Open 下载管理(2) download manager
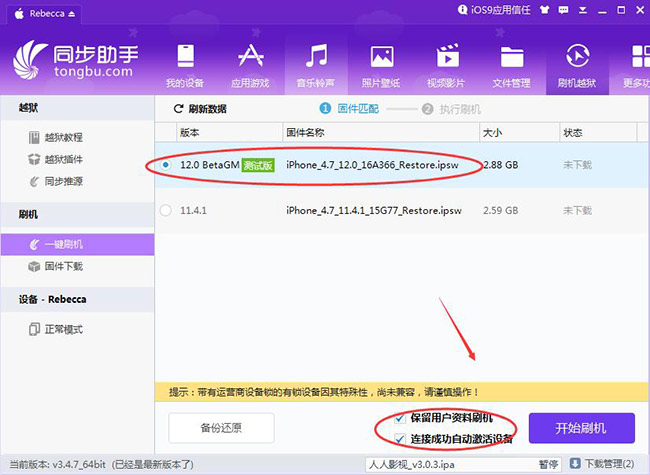Image resolution: width=650 pixels, height=475 pixels. point(609,464)
